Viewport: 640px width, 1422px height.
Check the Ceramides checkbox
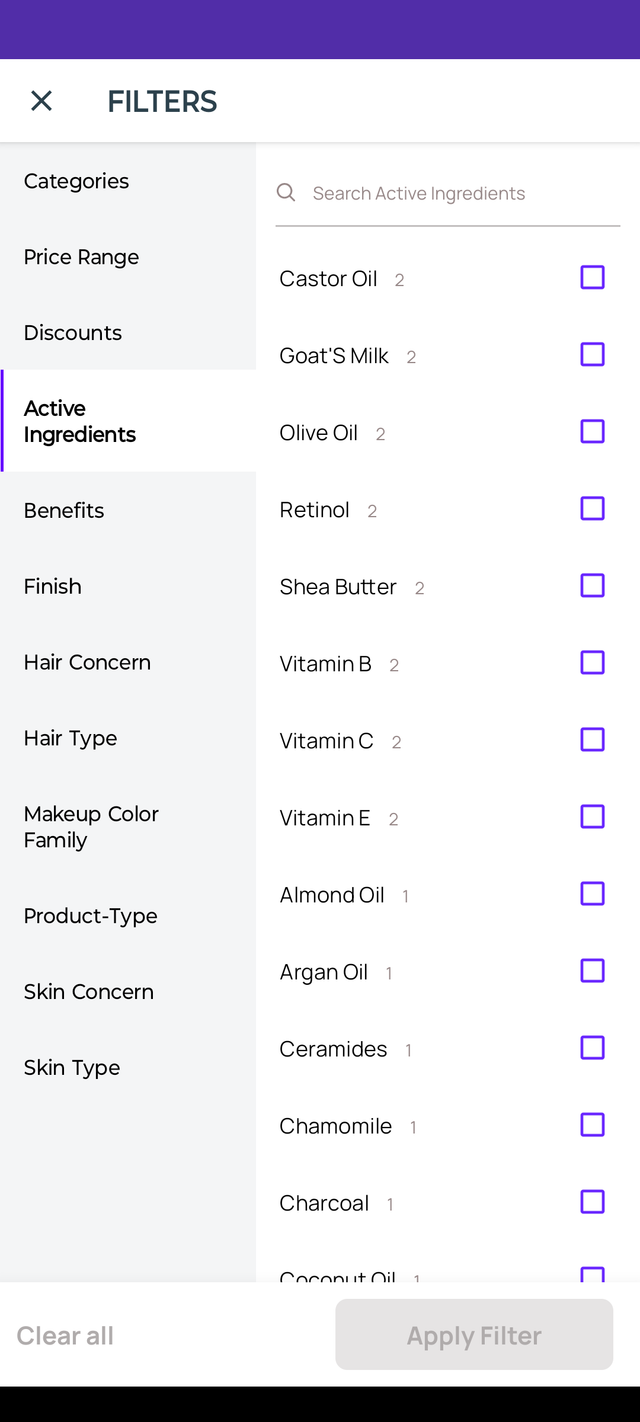(x=593, y=1047)
